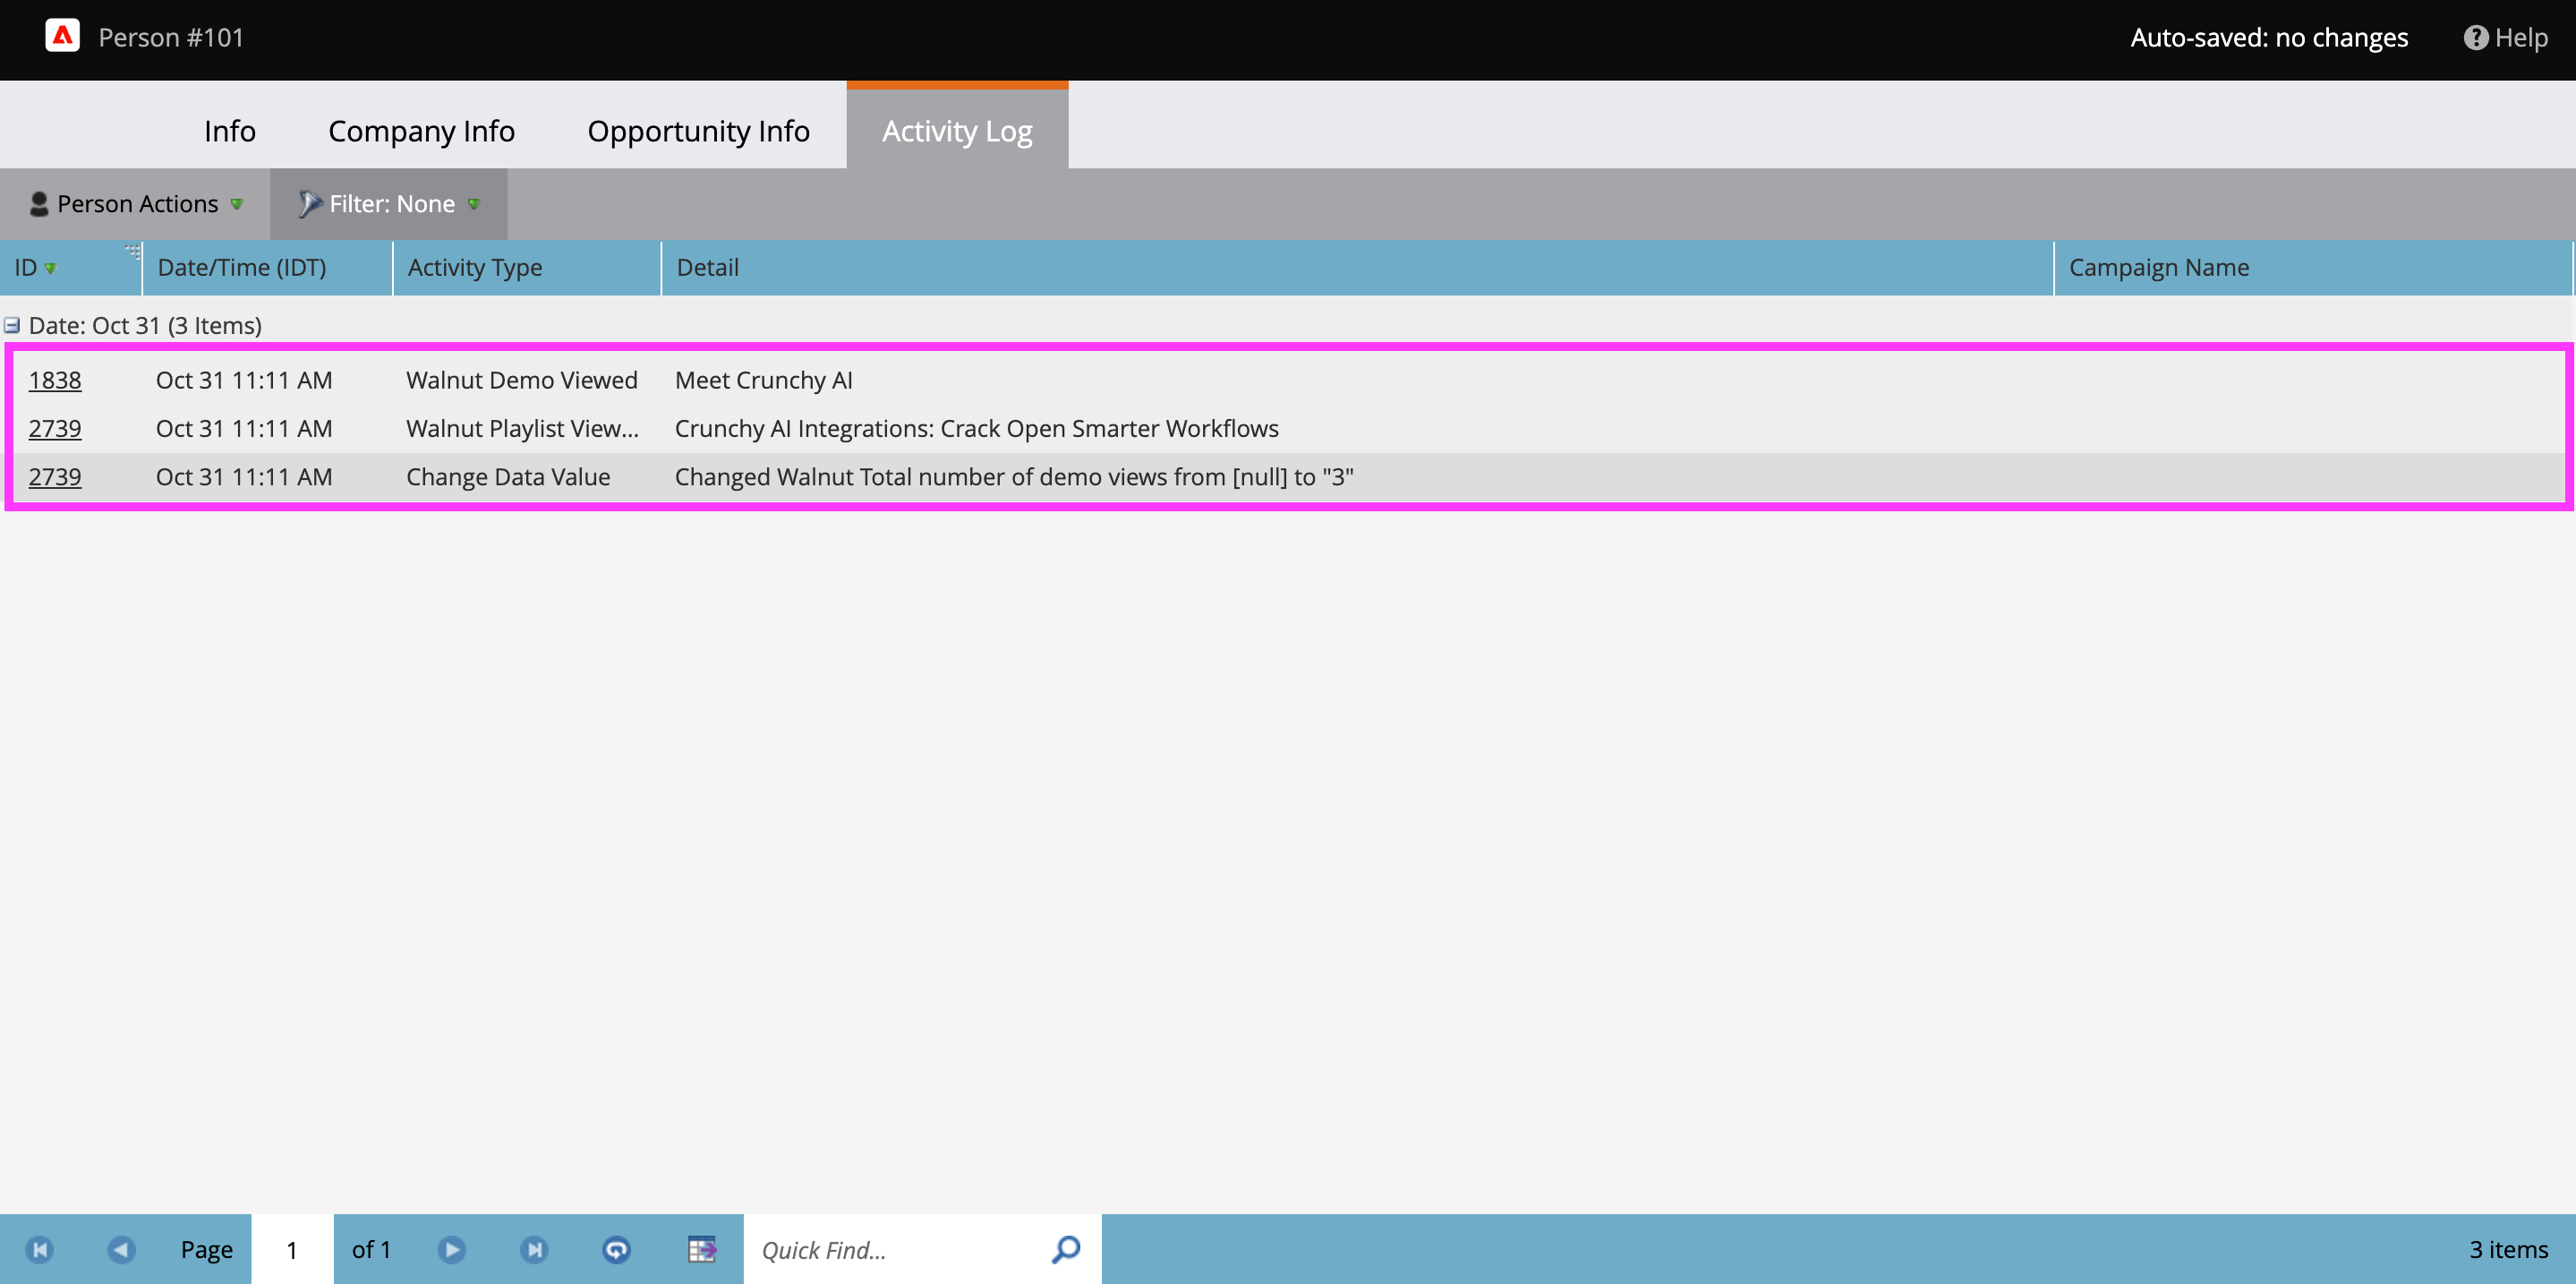Jump to the first page of results
Screen dimensions: 2576x1284
tap(39, 1249)
